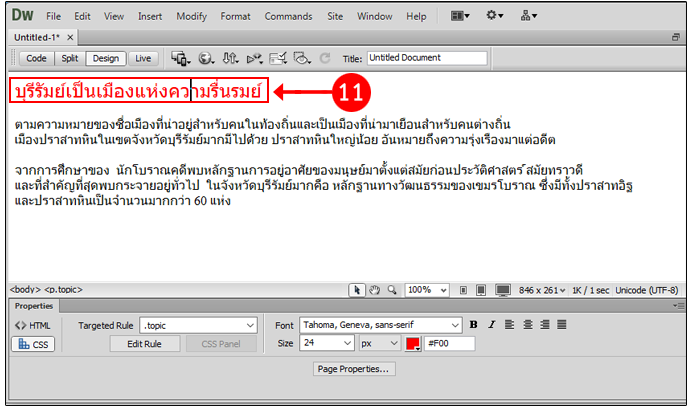This screenshot has width=691, height=413.
Task: Click the Page Properties button
Action: tap(354, 368)
